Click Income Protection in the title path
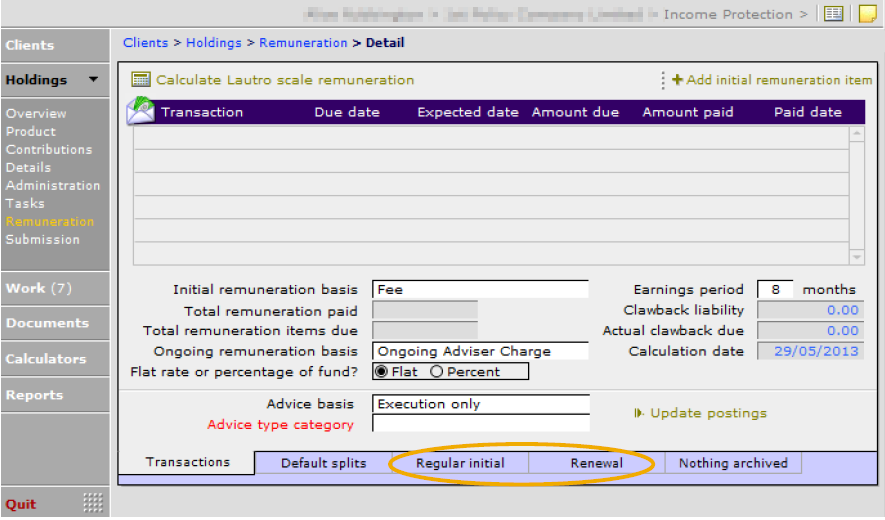This screenshot has width=885, height=520. point(728,14)
